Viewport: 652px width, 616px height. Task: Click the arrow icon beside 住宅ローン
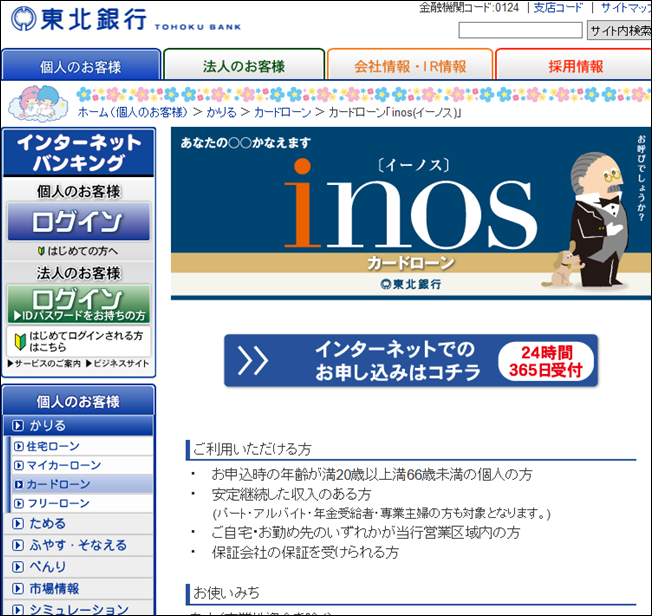click(19, 446)
